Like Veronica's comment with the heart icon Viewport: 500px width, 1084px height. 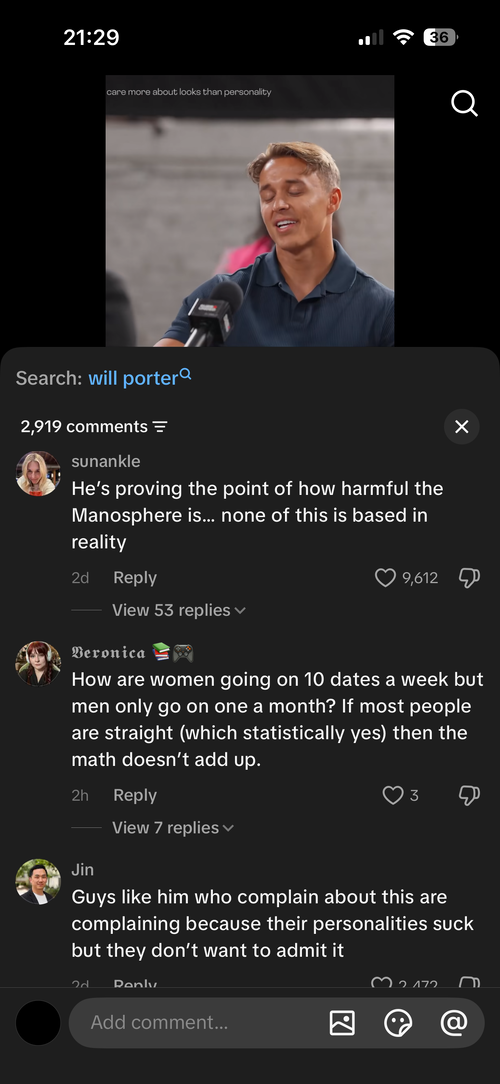(392, 795)
